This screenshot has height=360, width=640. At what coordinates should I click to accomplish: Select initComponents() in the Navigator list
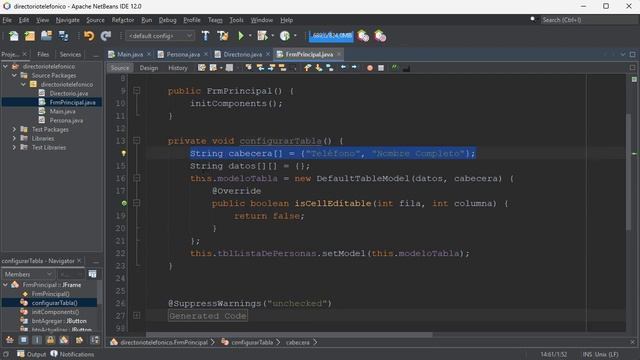click(x=55, y=312)
